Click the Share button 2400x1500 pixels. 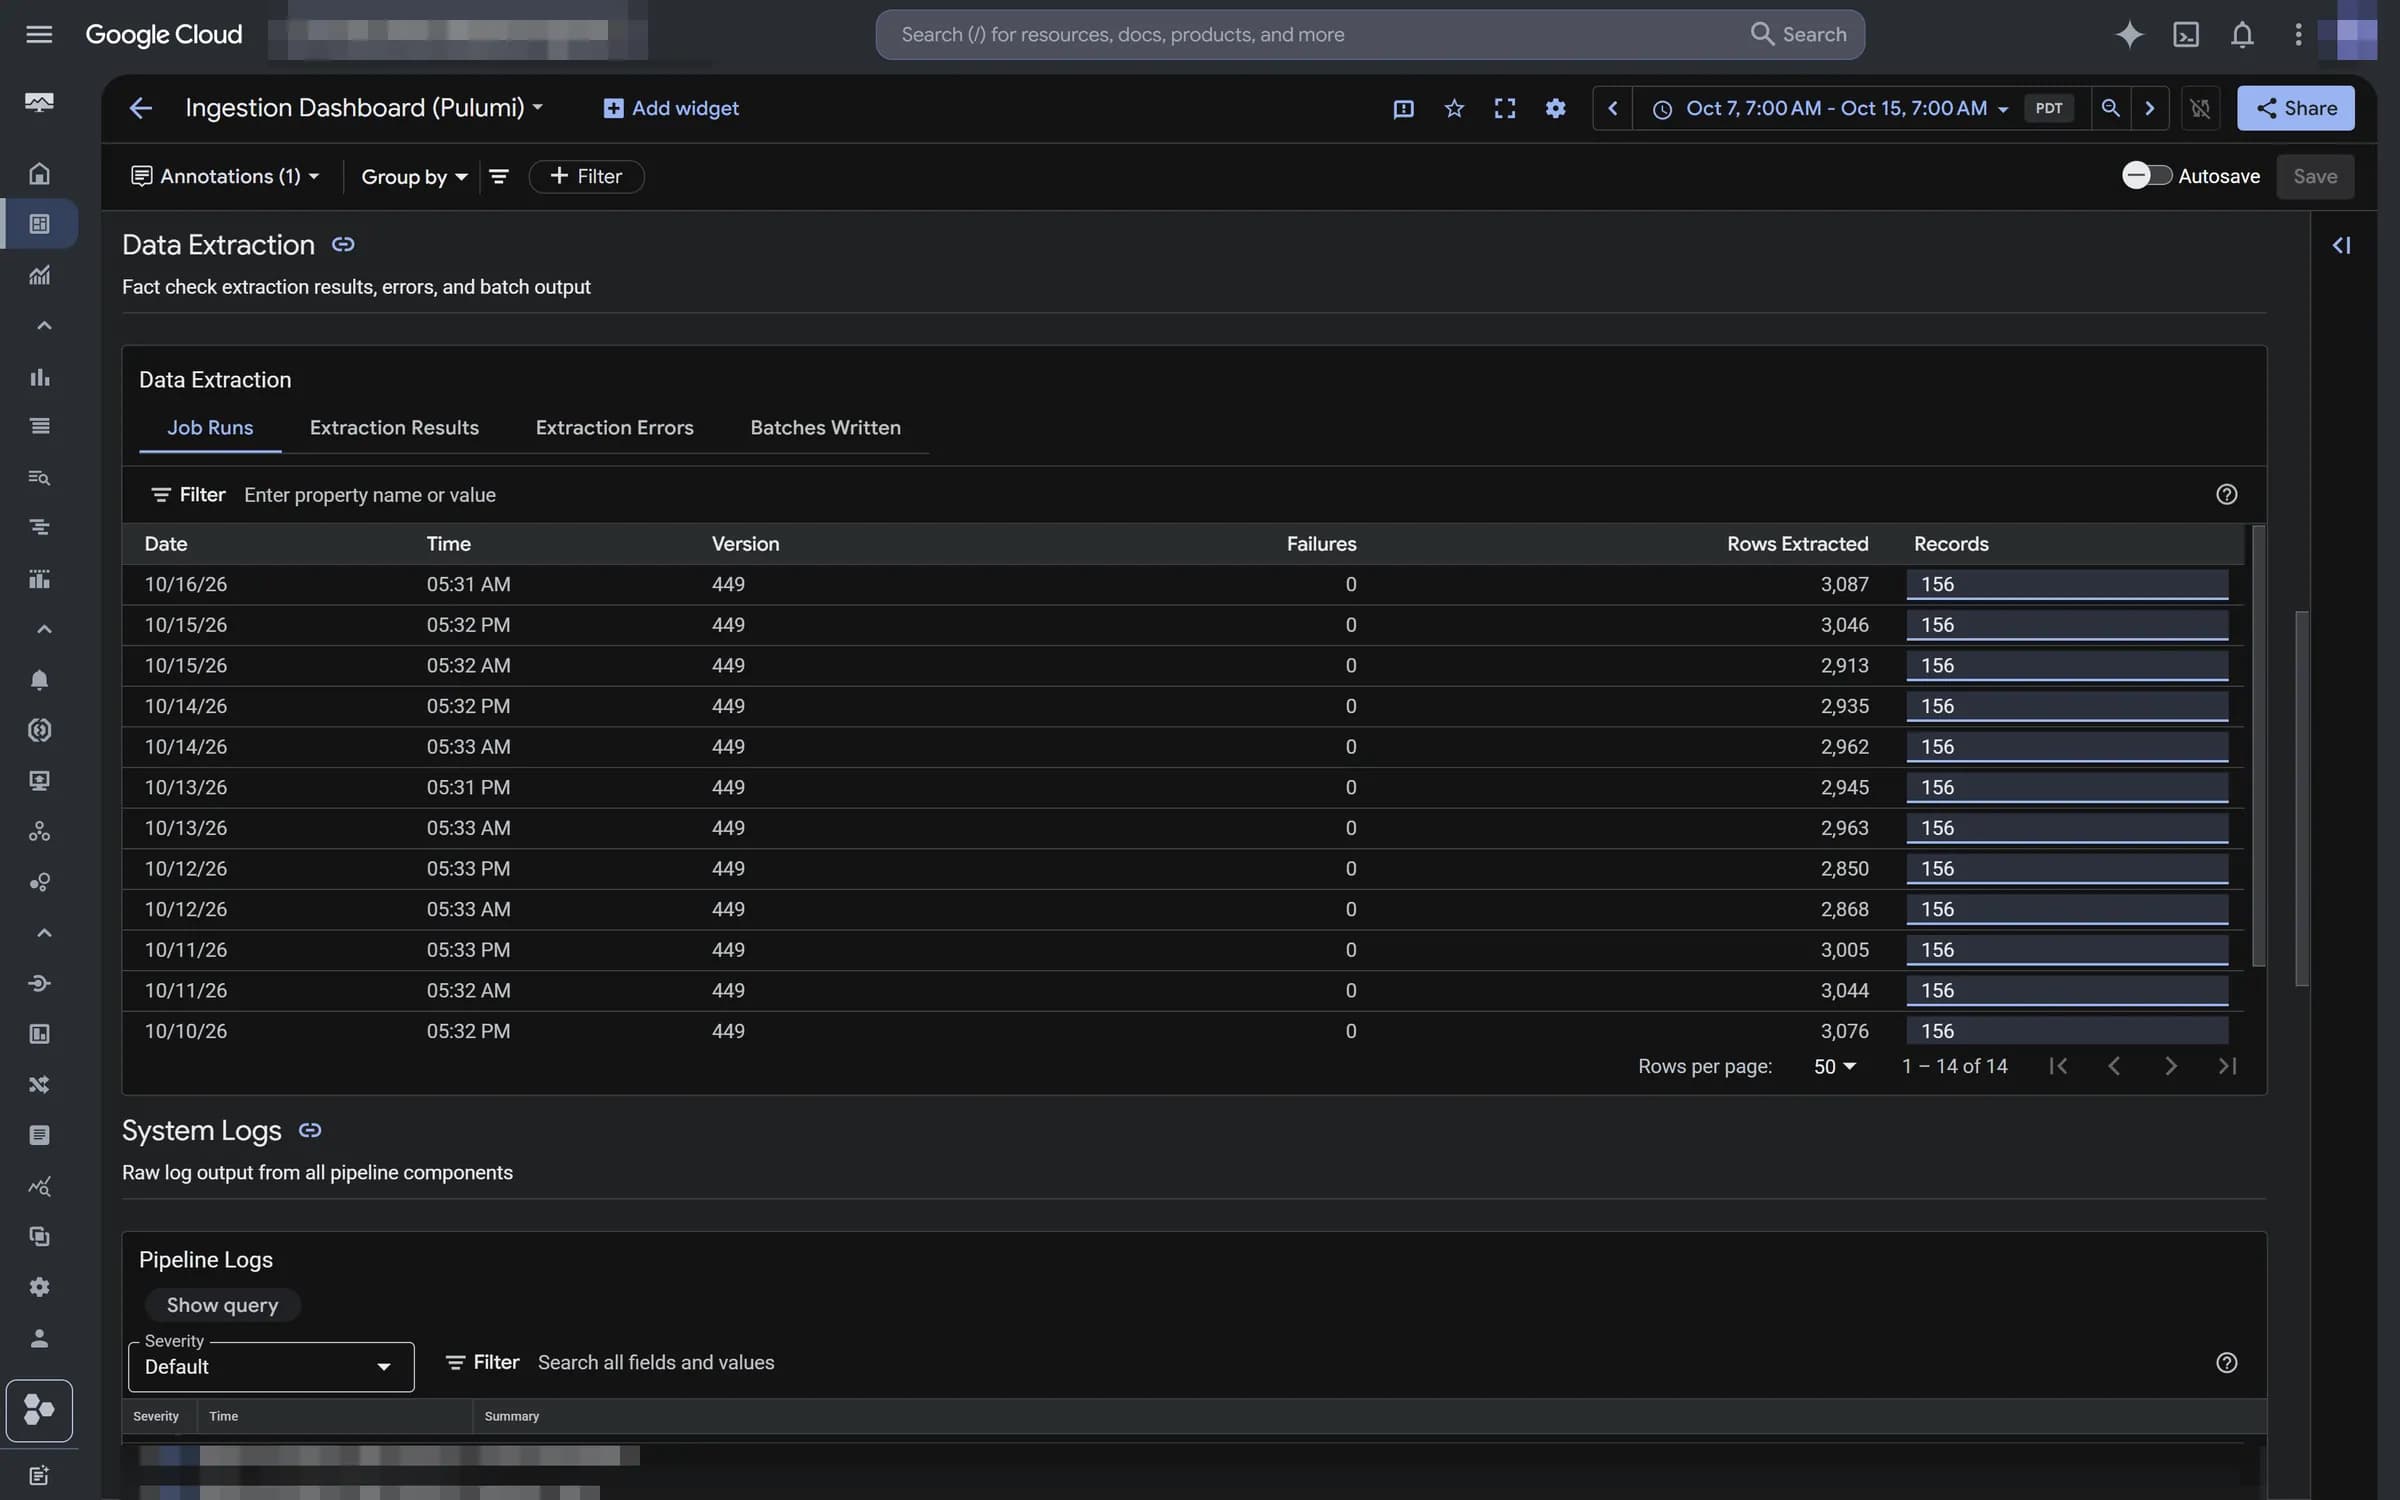(2296, 108)
